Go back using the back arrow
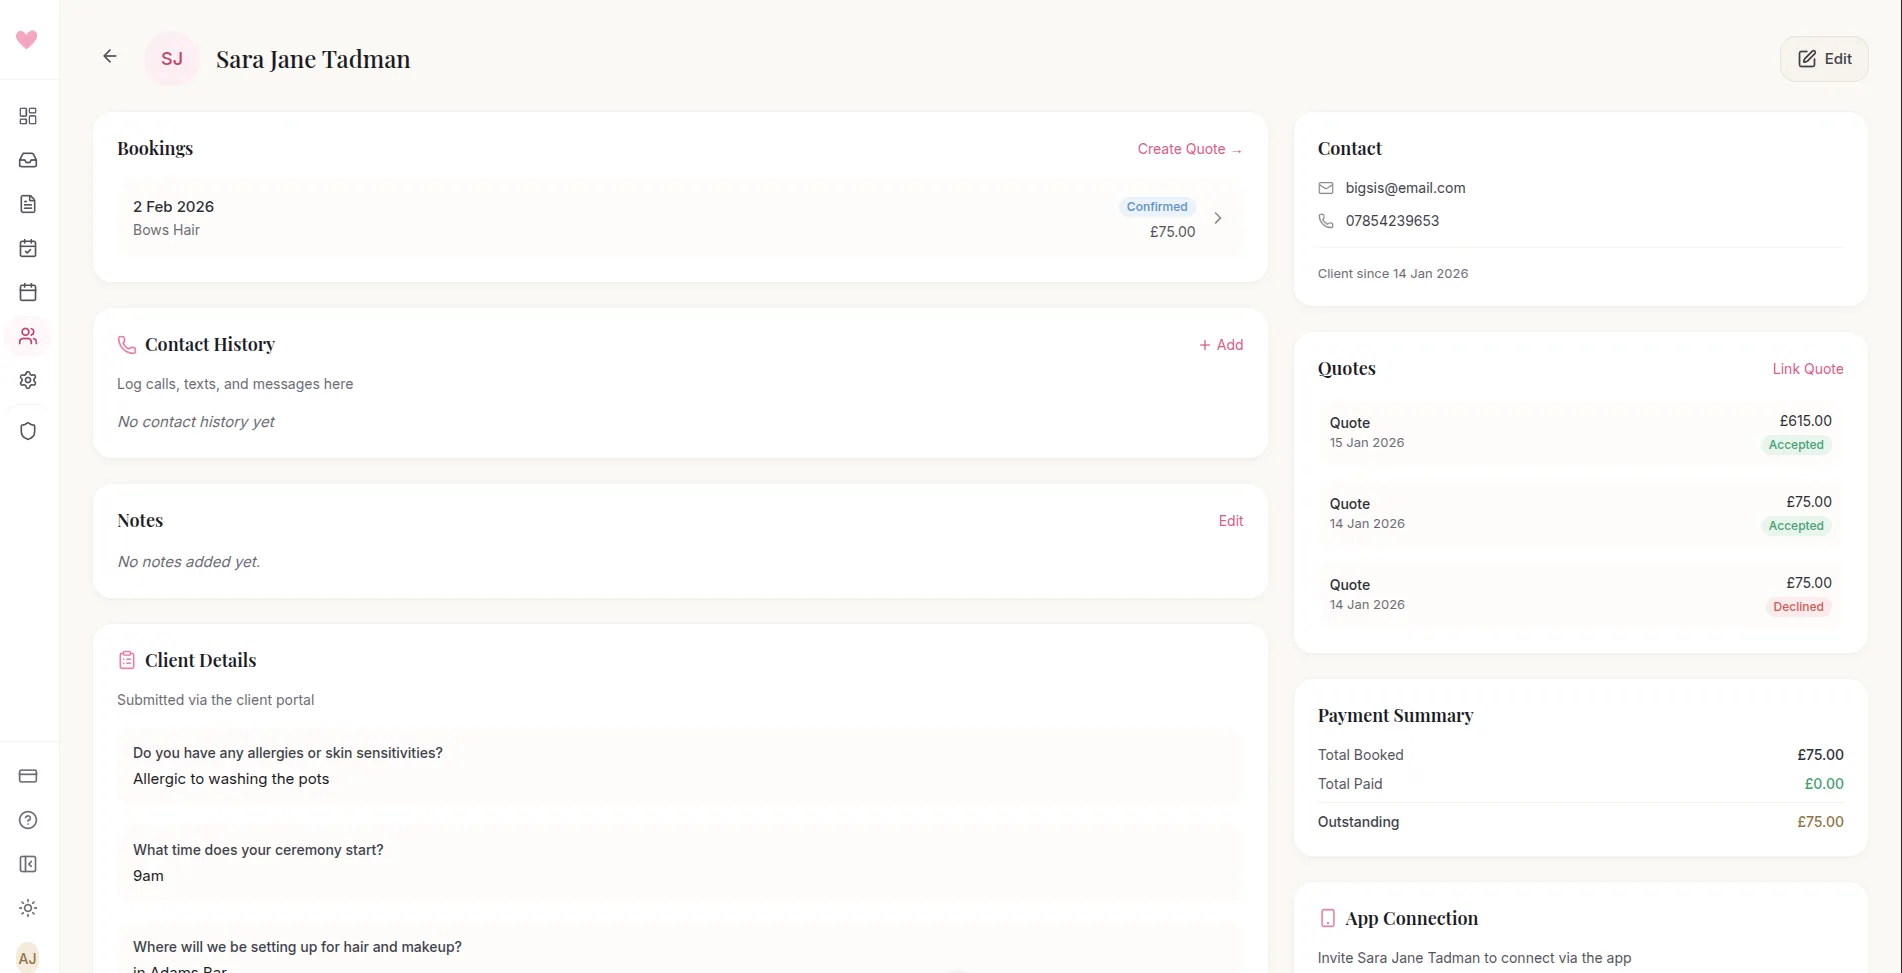Image resolution: width=1902 pixels, height=973 pixels. click(108, 56)
